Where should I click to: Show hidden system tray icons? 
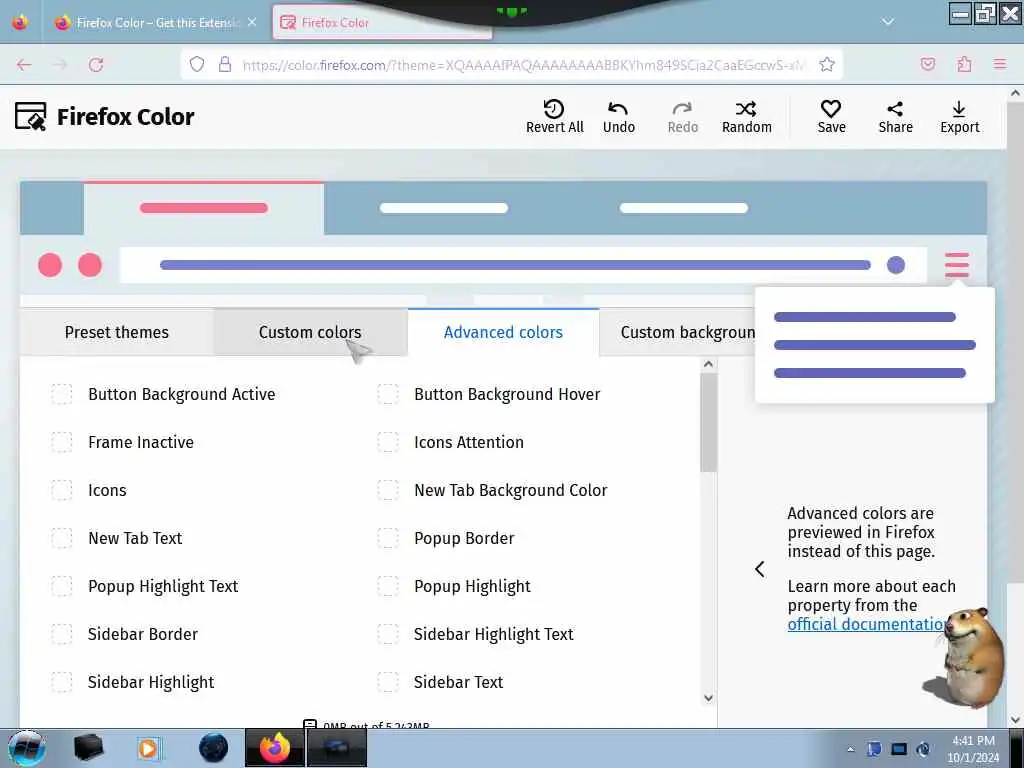(x=850, y=750)
